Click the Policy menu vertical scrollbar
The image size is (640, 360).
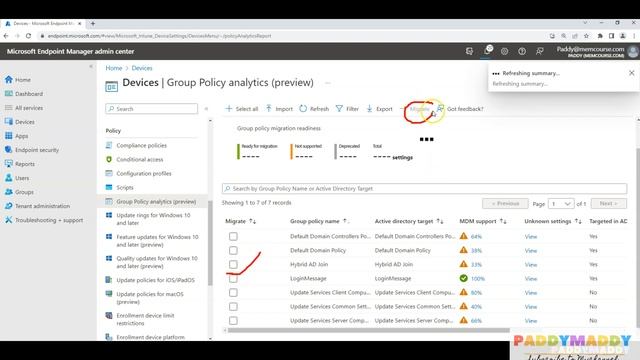[210, 243]
